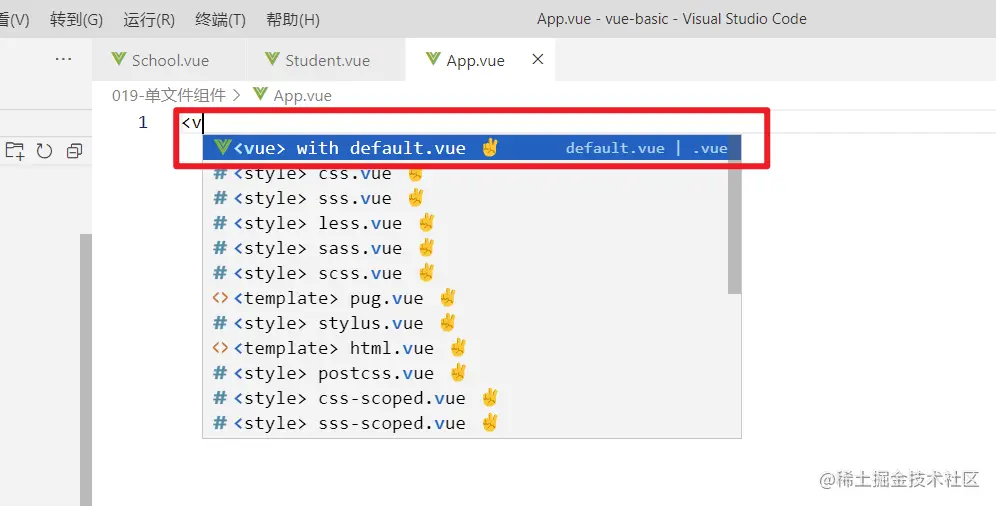Open the 转到(G) menu

[x=76, y=19]
